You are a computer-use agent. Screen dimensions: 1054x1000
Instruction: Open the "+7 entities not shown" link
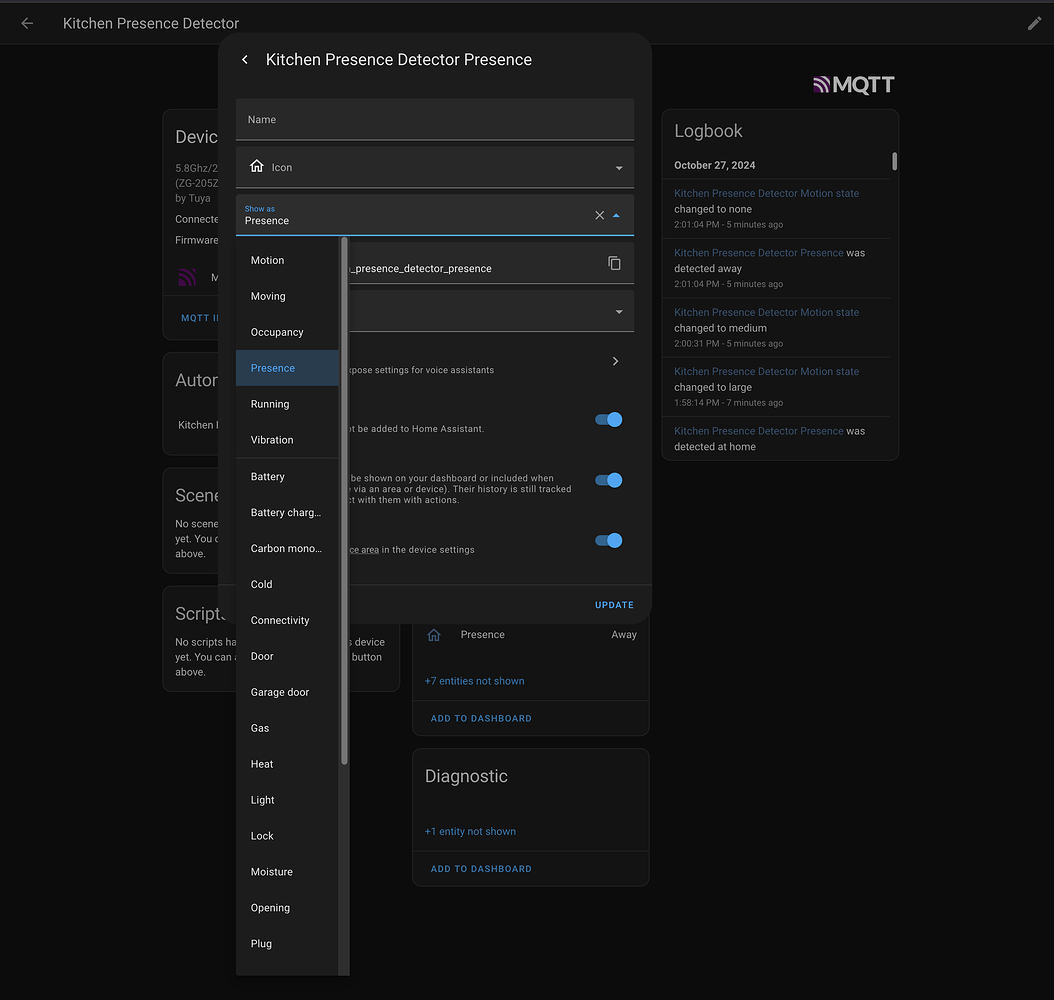pos(474,680)
